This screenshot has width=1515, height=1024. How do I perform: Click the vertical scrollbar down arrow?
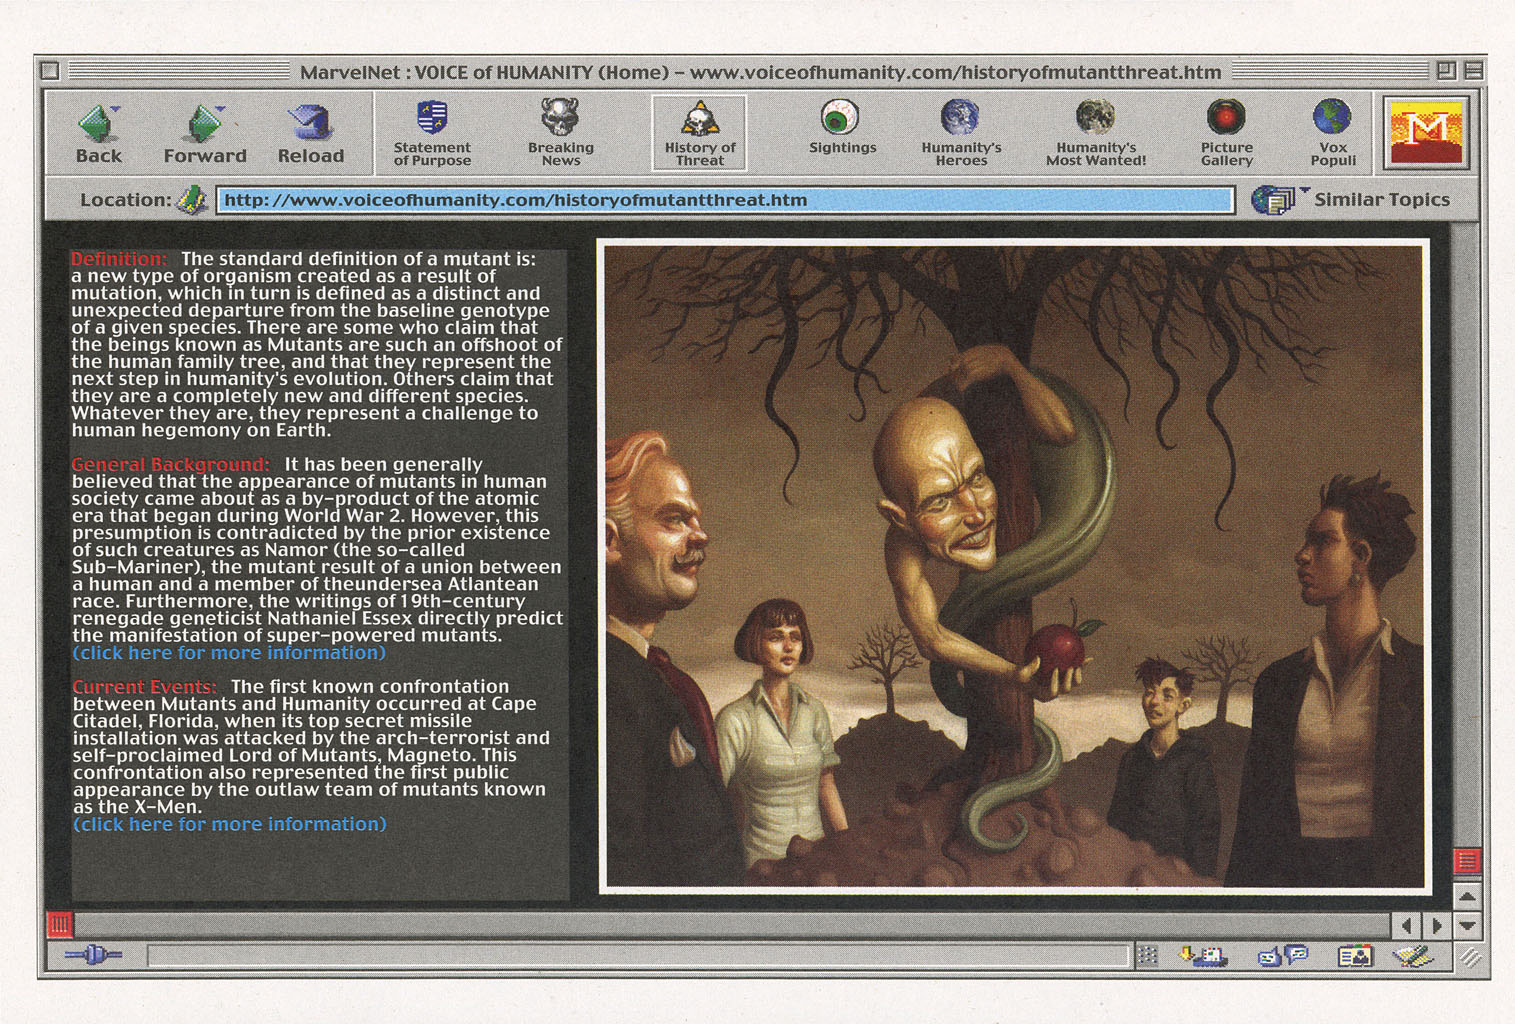pos(1466,925)
